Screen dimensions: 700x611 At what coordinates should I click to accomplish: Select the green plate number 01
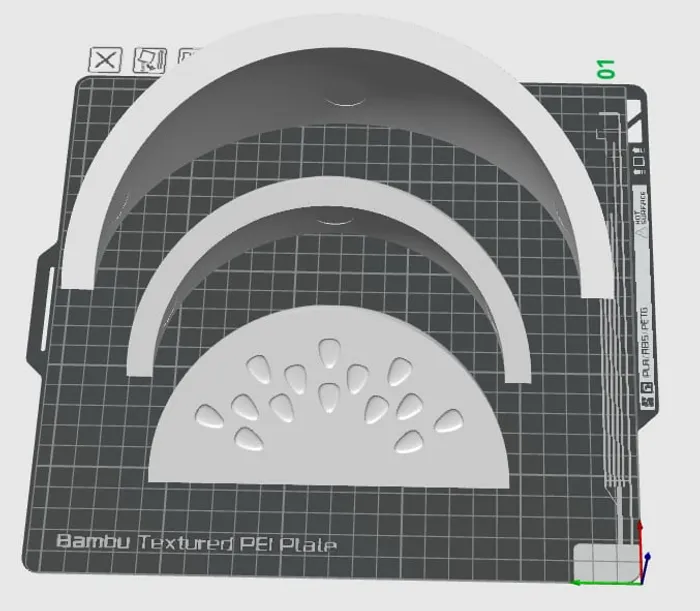click(605, 69)
